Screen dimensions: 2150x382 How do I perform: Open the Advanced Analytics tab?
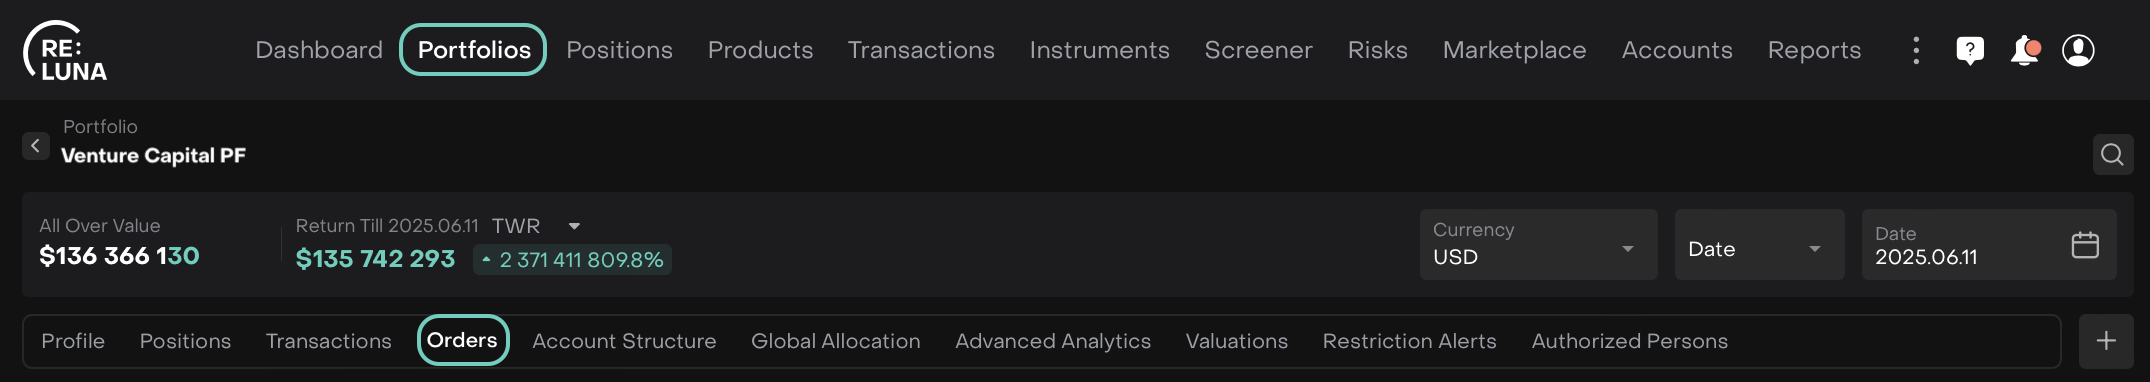1053,341
